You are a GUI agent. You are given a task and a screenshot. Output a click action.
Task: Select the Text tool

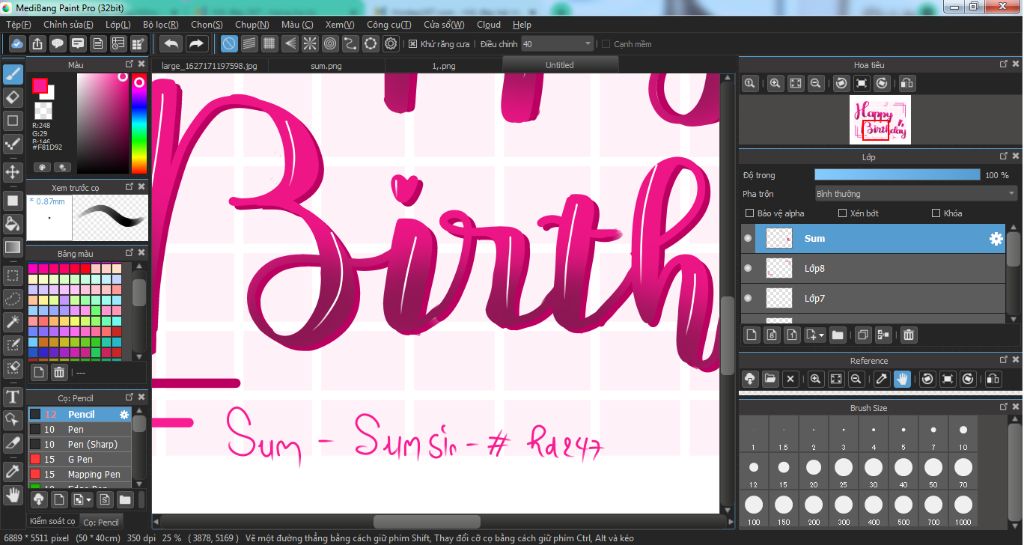[12, 397]
